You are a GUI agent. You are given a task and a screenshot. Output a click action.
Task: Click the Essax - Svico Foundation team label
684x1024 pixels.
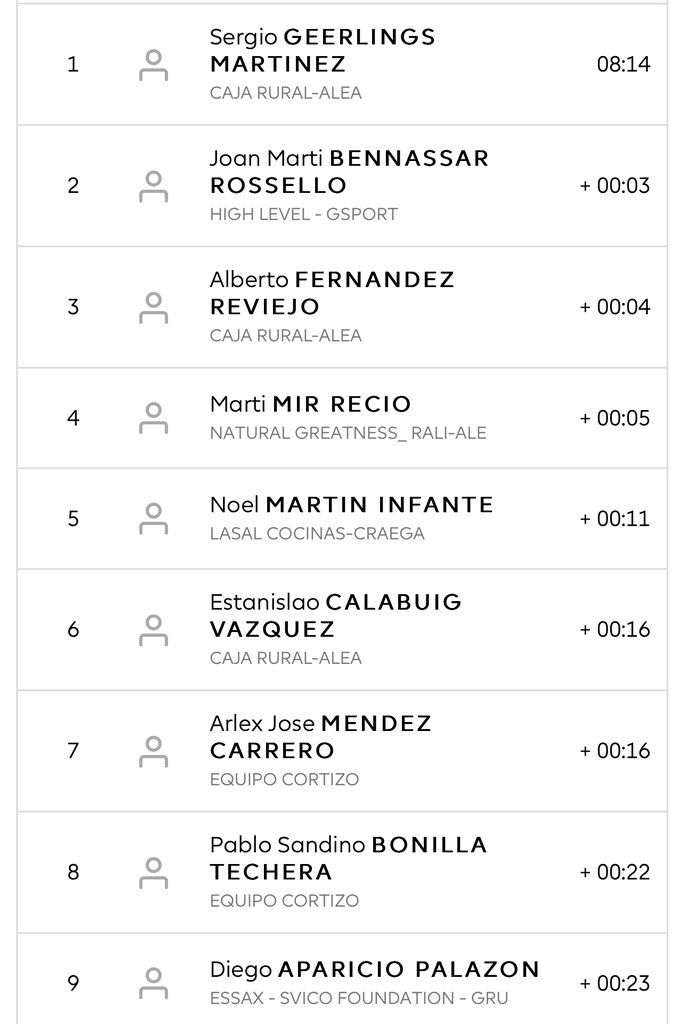pos(359,998)
